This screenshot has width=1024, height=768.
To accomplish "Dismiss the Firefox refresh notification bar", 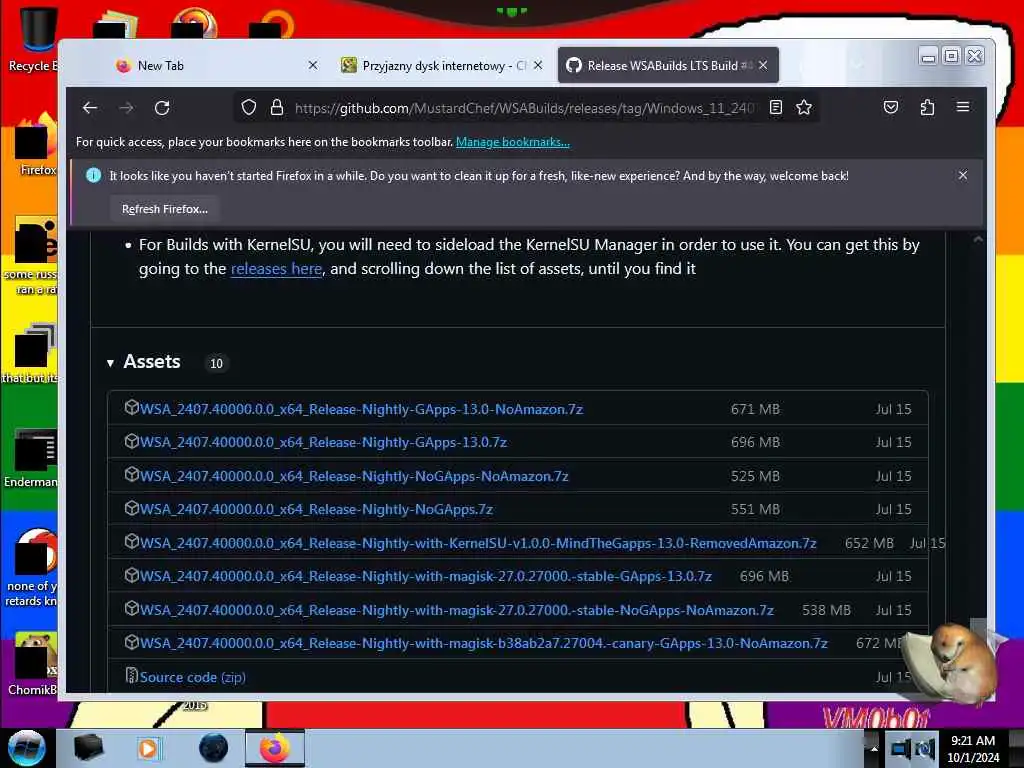I will pyautogui.click(x=963, y=175).
